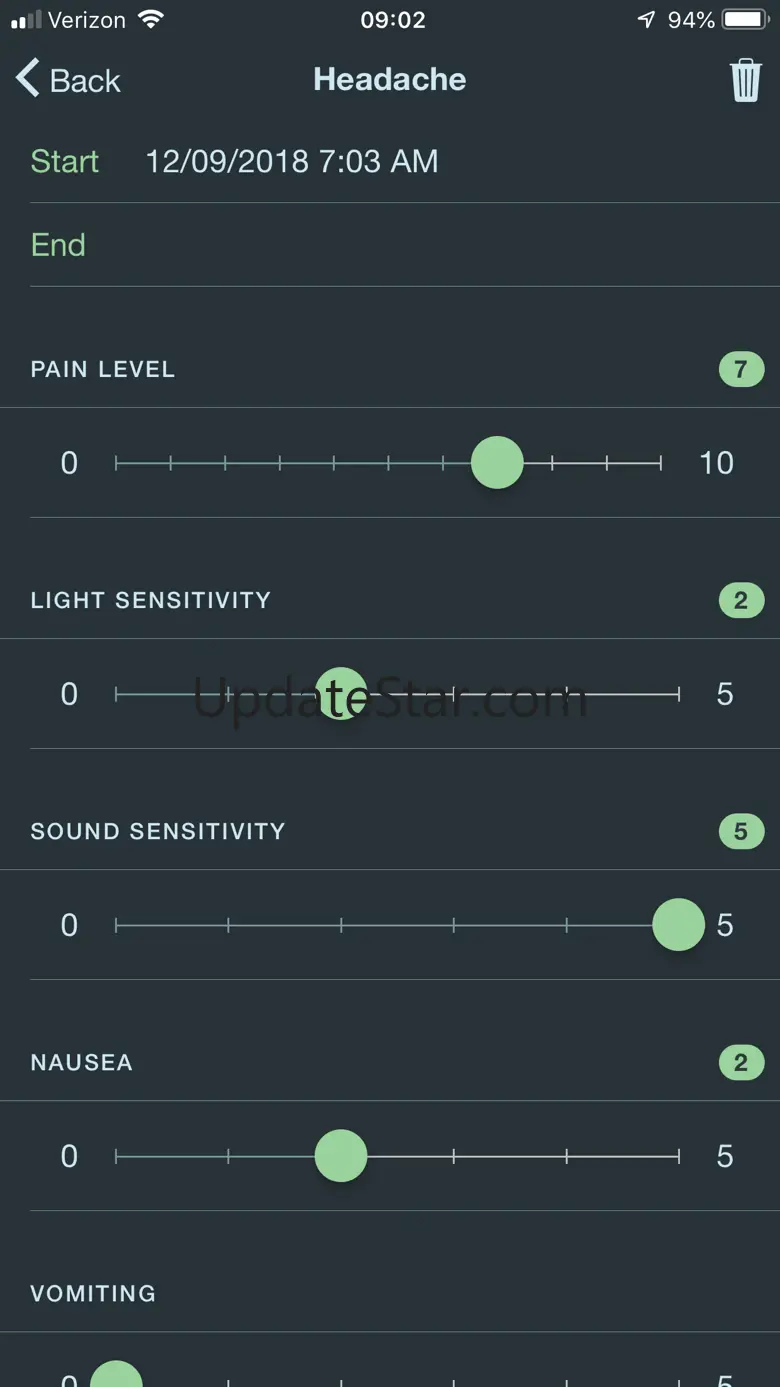Tap the Back text button
The image size is (780, 1387).
coord(85,81)
